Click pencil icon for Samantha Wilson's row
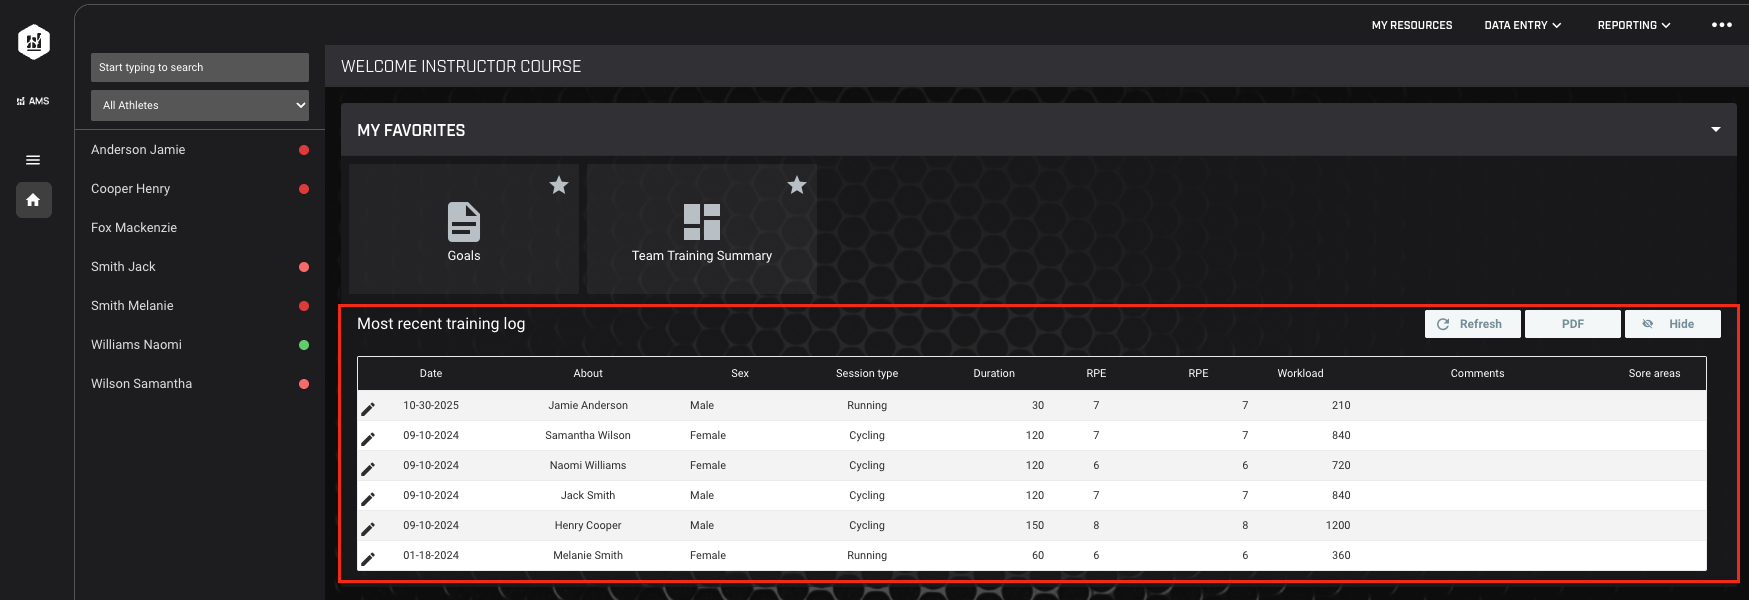This screenshot has height=600, width=1749. (368, 438)
